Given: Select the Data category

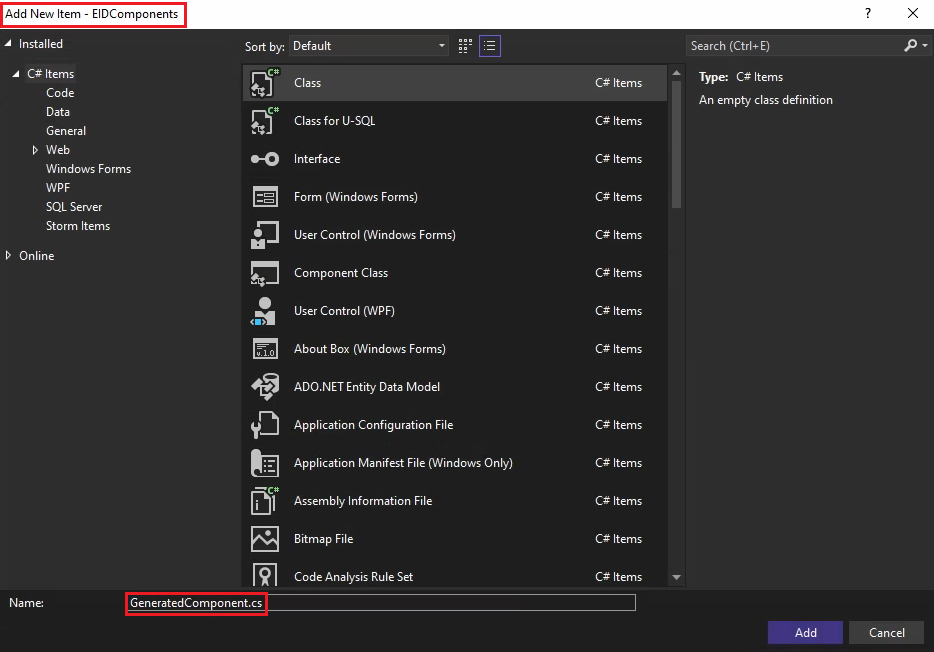Looking at the screenshot, I should (x=58, y=112).
